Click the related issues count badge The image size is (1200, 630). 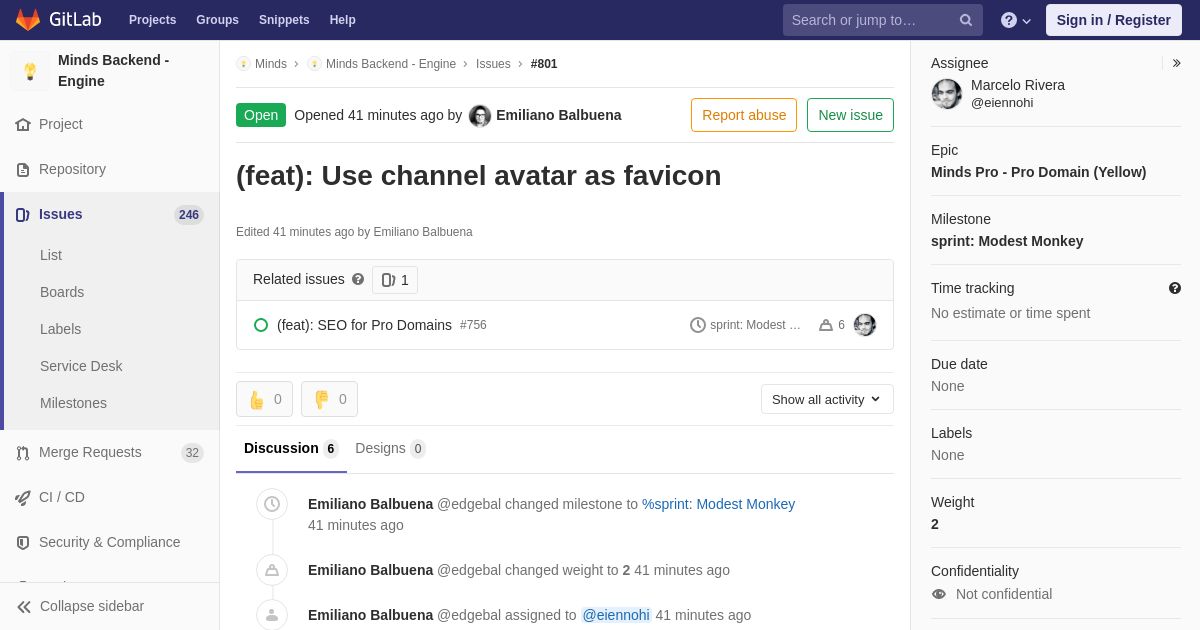tap(395, 280)
